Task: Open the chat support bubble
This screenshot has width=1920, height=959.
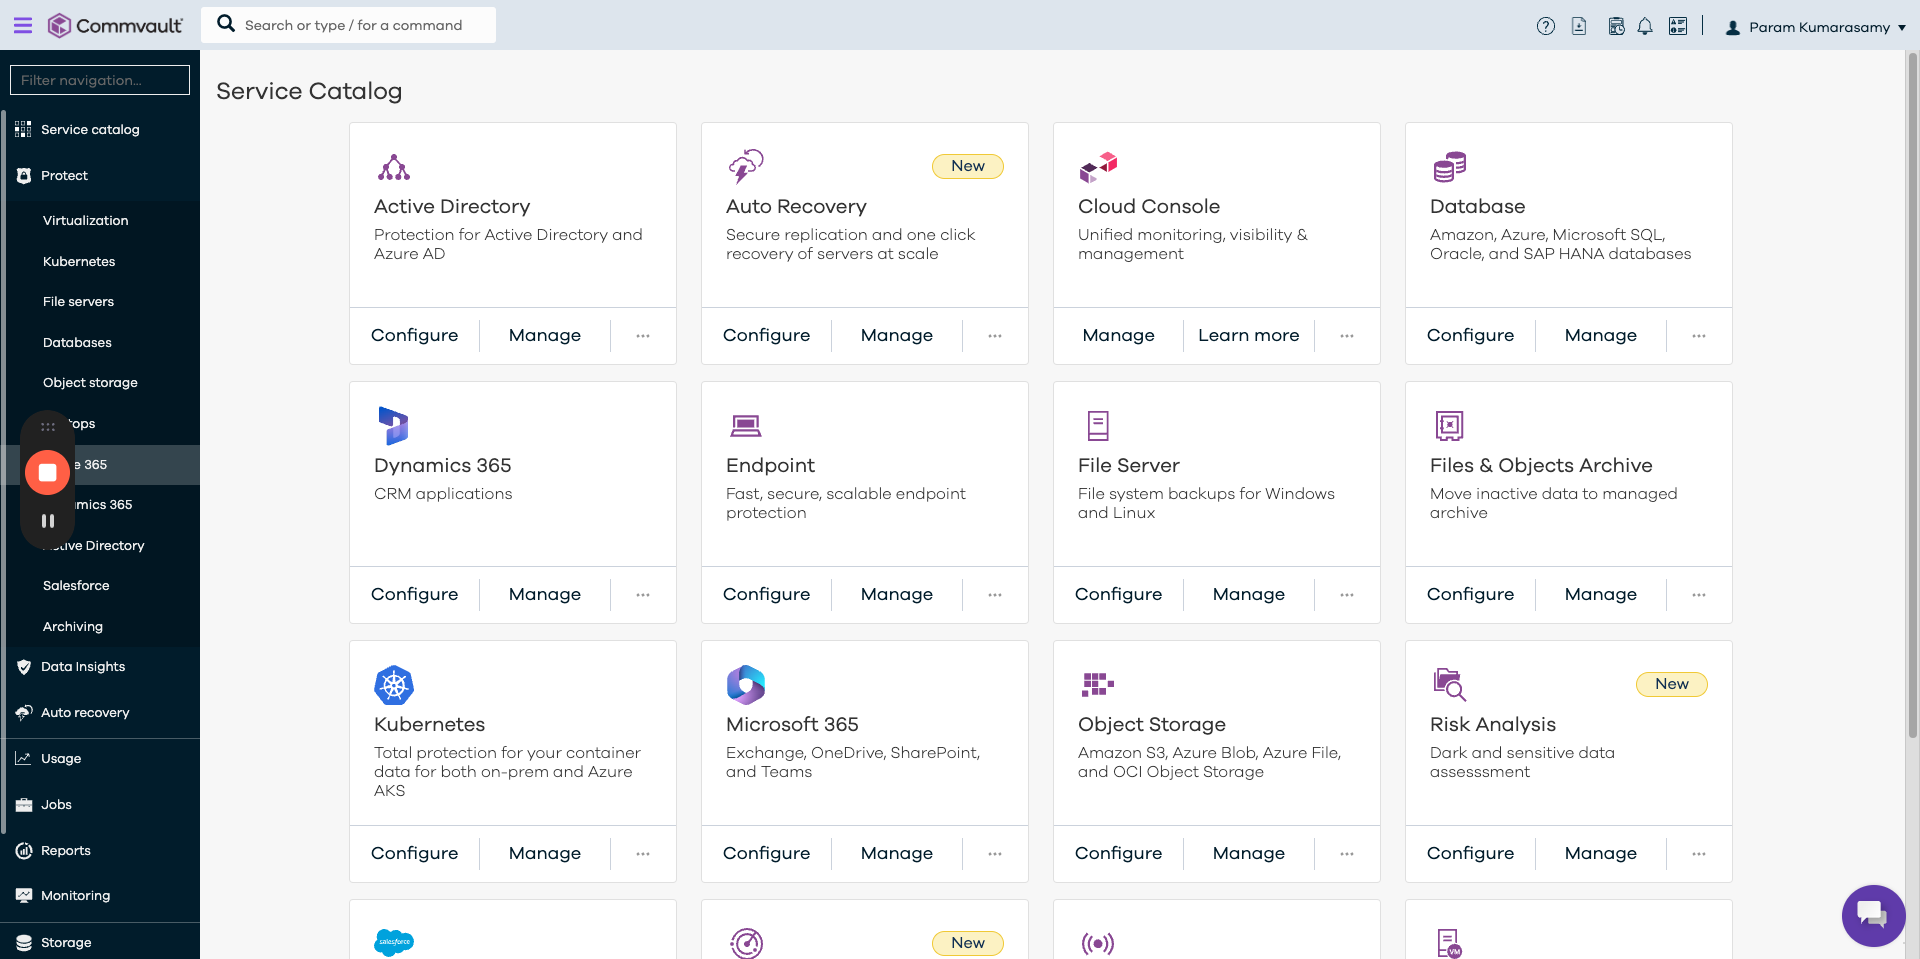Action: coord(1873,915)
